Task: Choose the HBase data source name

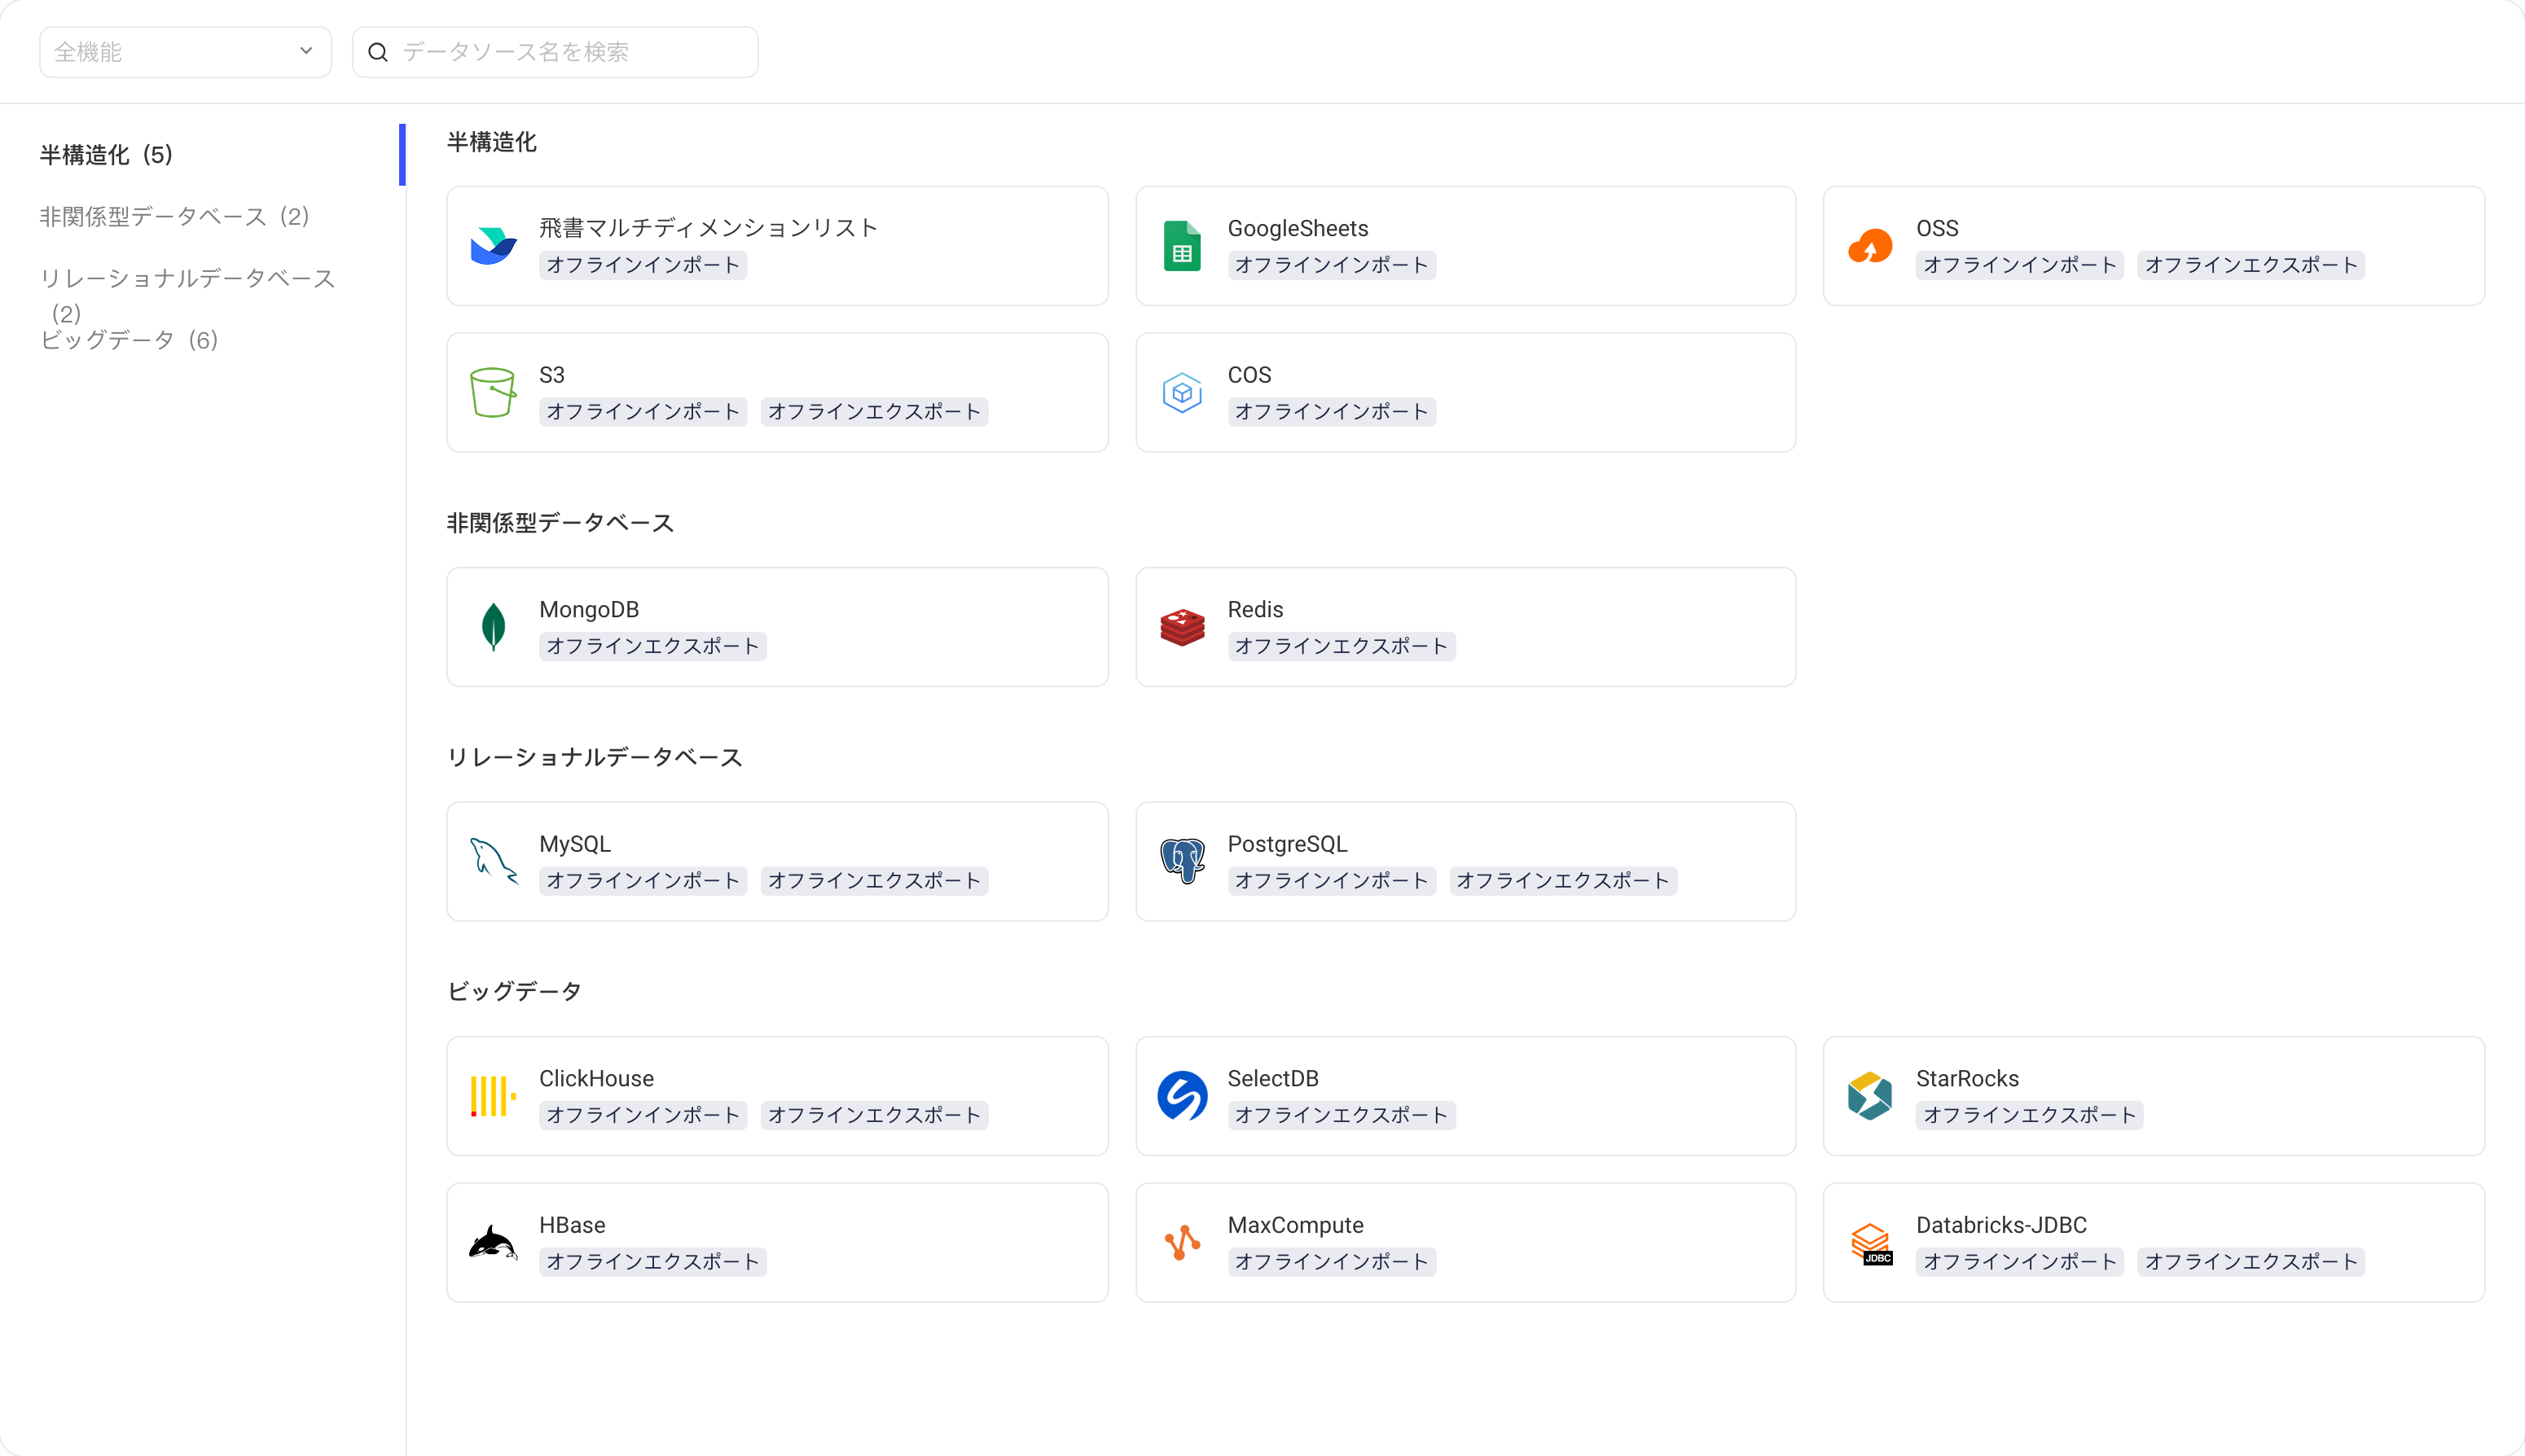Action: [x=572, y=1225]
